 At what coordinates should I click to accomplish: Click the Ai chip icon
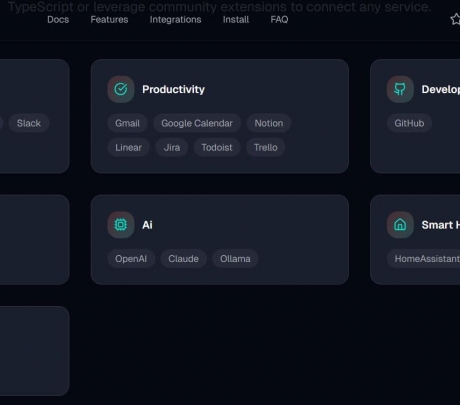[x=121, y=225]
